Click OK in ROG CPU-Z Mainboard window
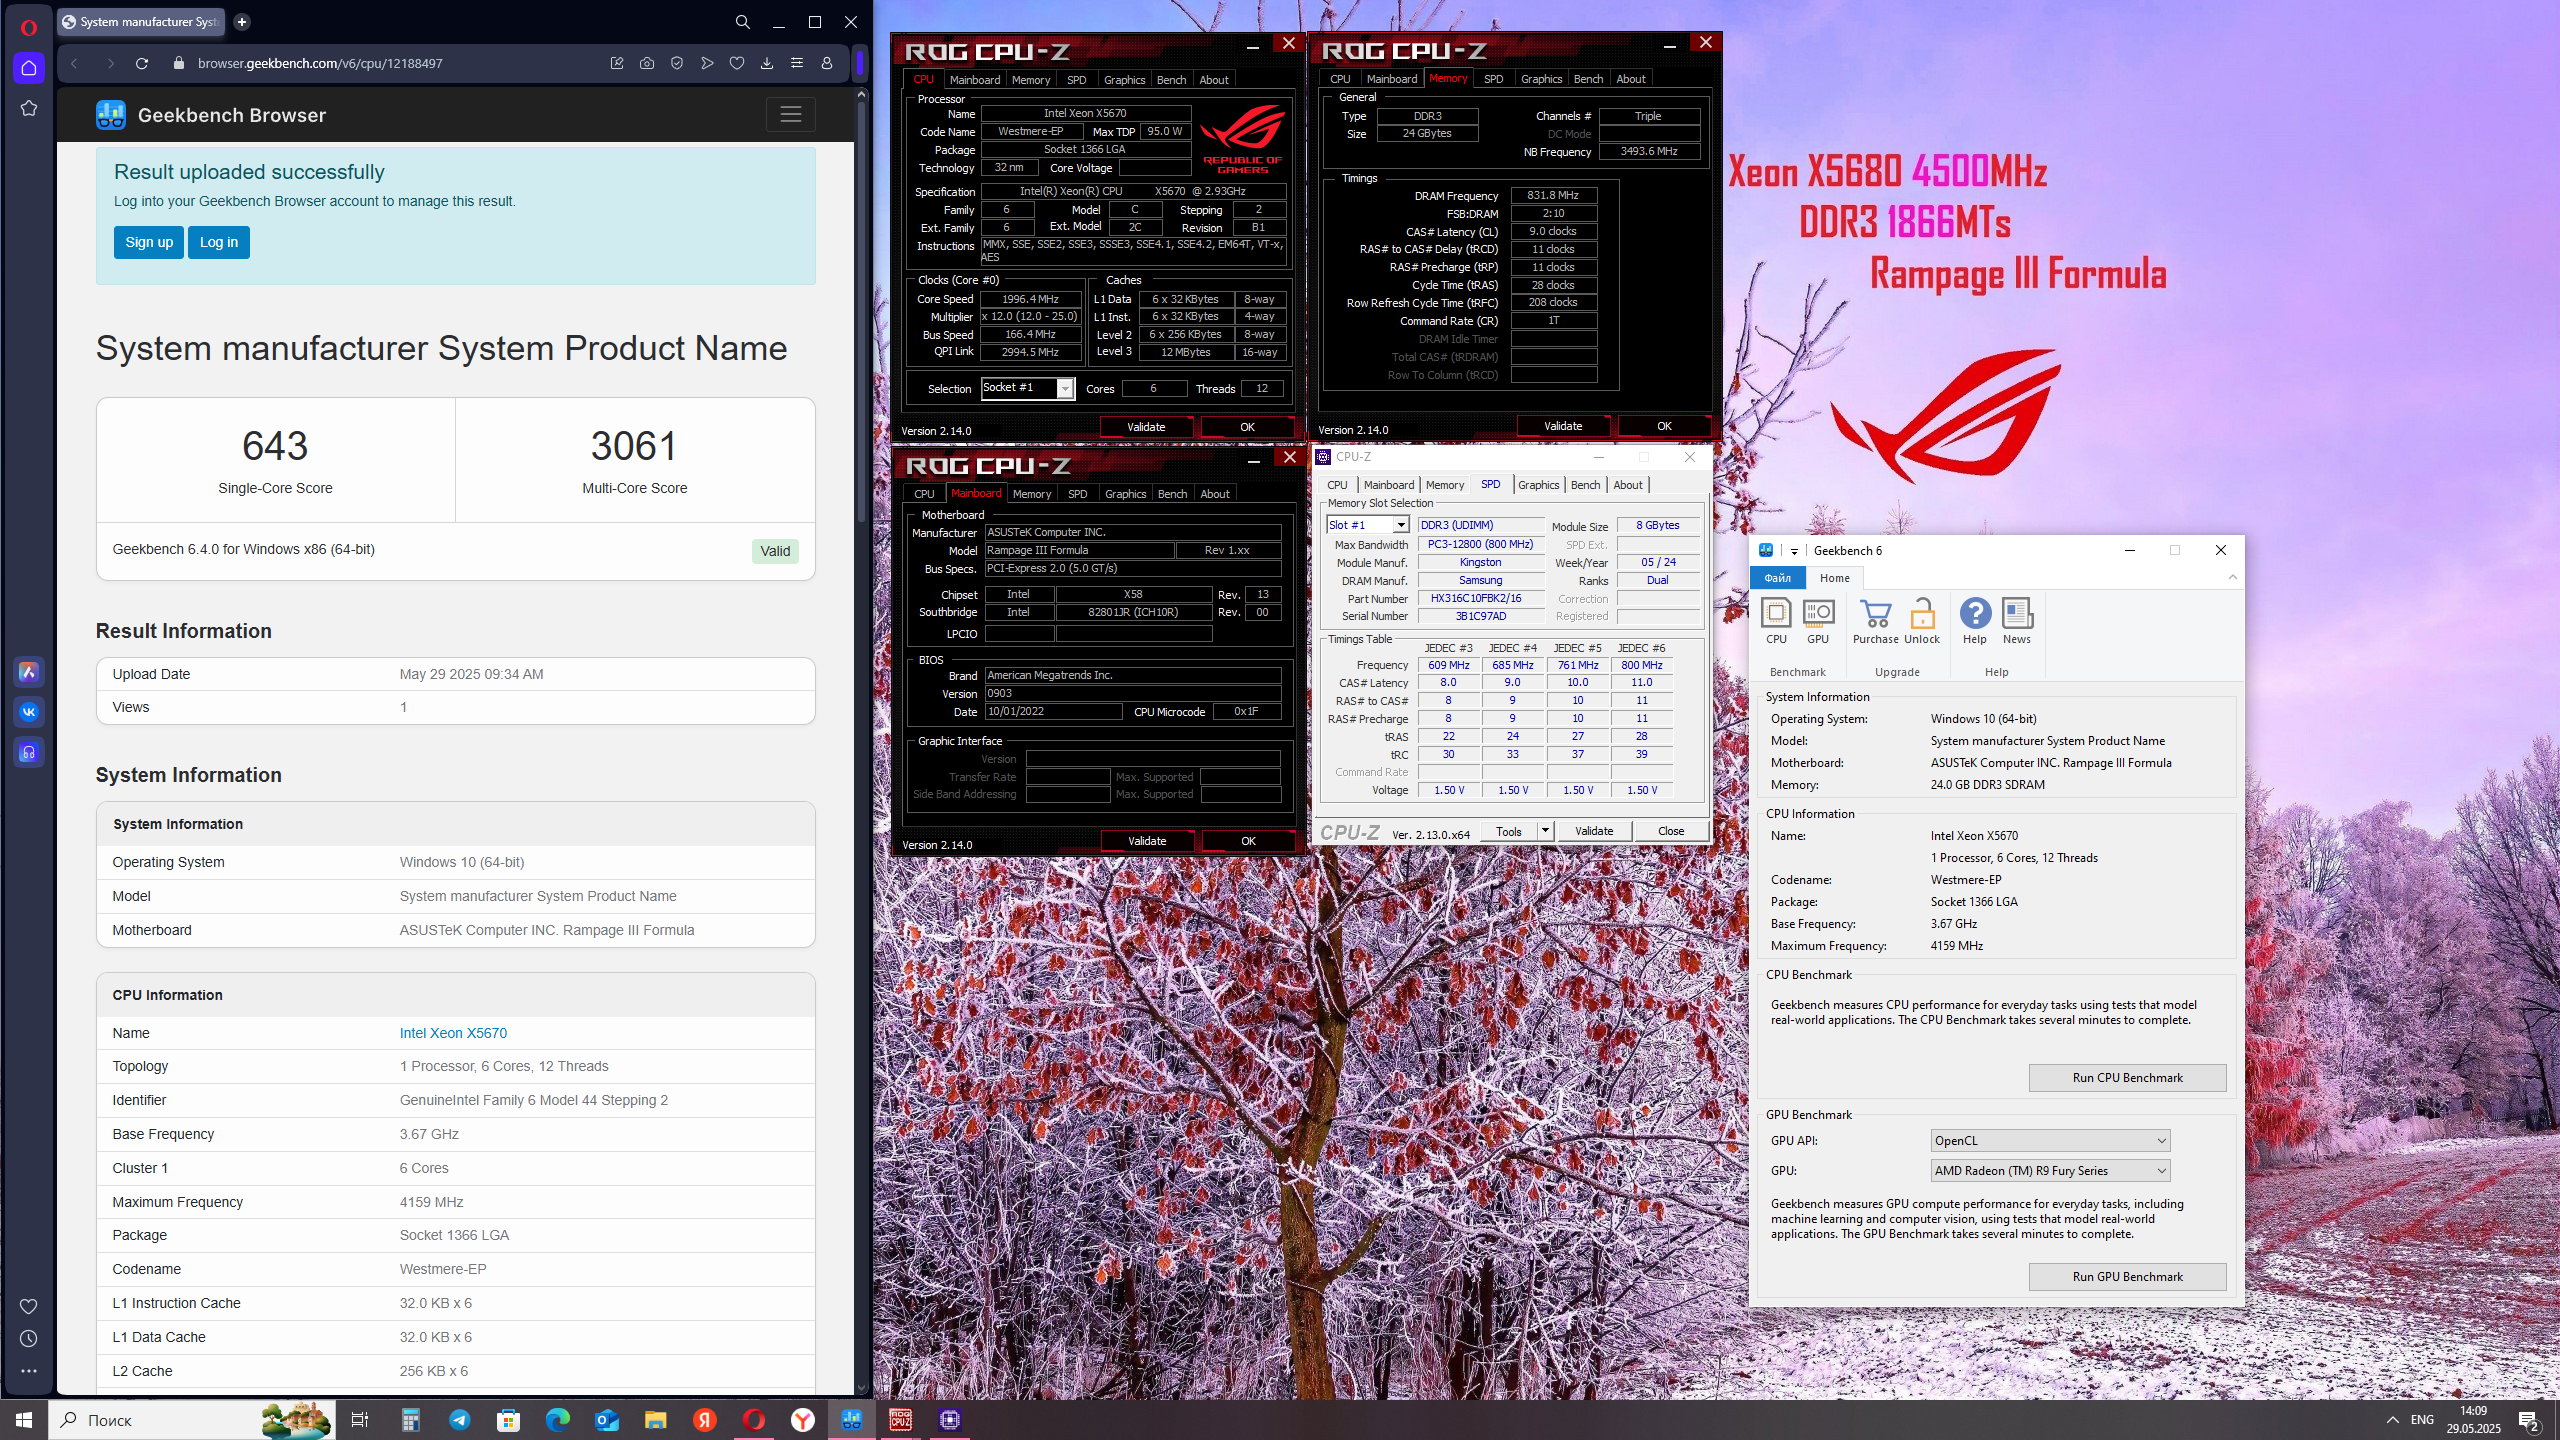The width and height of the screenshot is (2560, 1440). point(1248,841)
